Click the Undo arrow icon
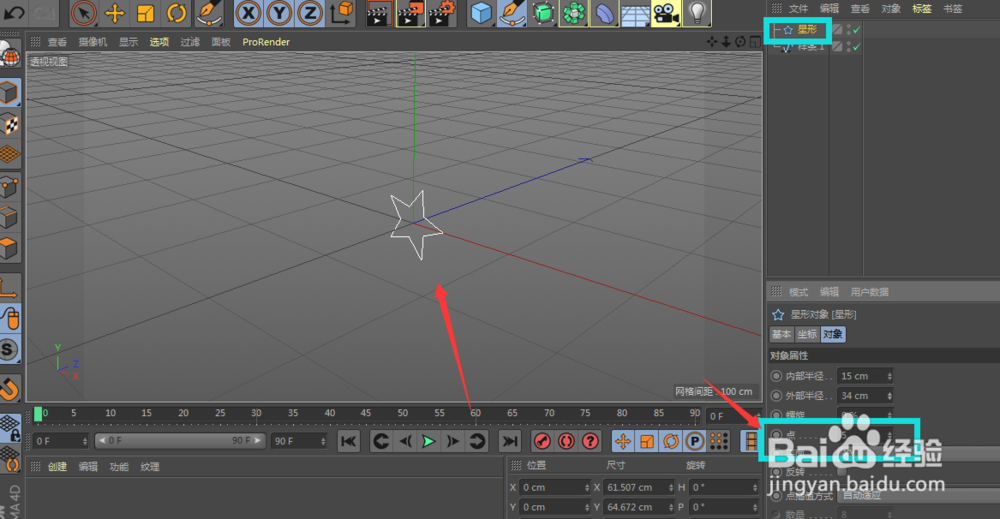 [x=15, y=12]
